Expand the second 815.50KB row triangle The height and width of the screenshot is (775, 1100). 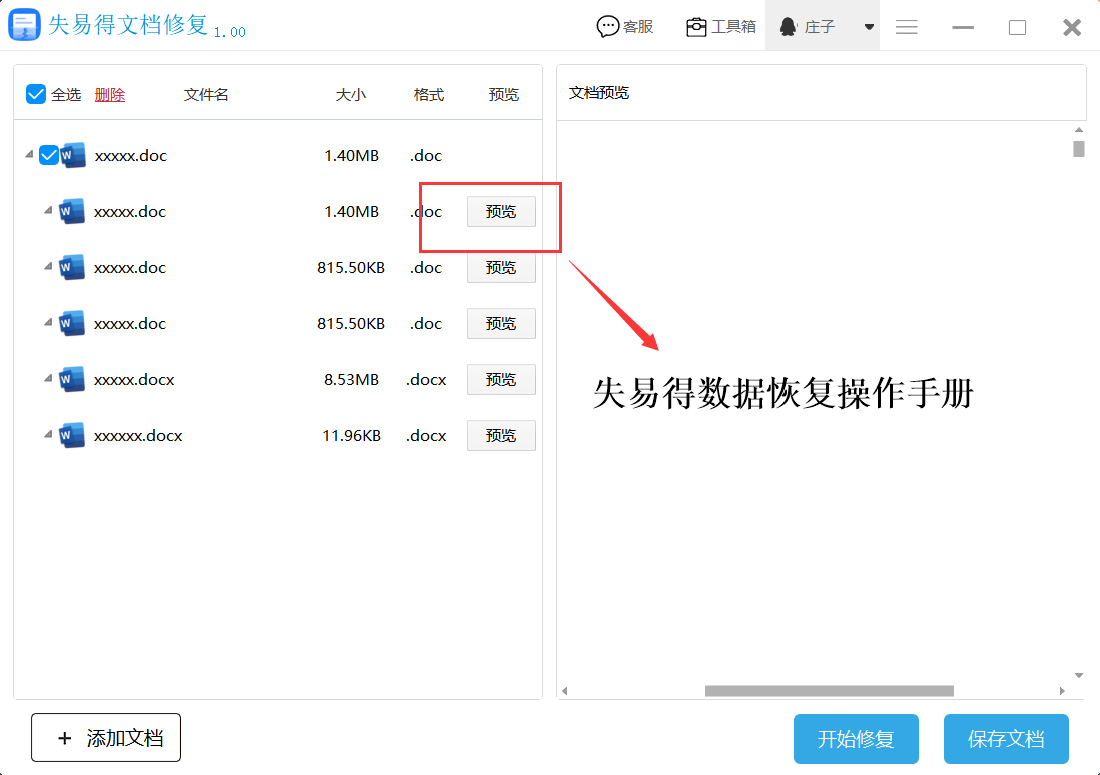(48, 322)
